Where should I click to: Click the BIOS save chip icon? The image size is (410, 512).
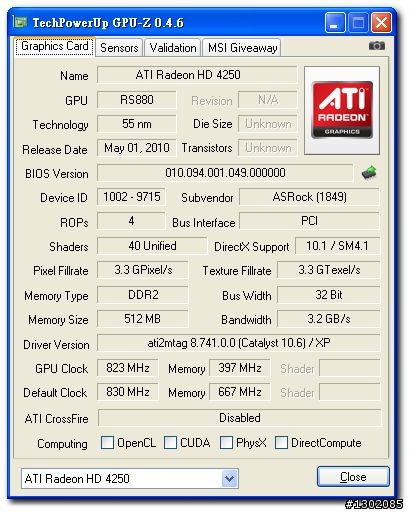(x=369, y=173)
